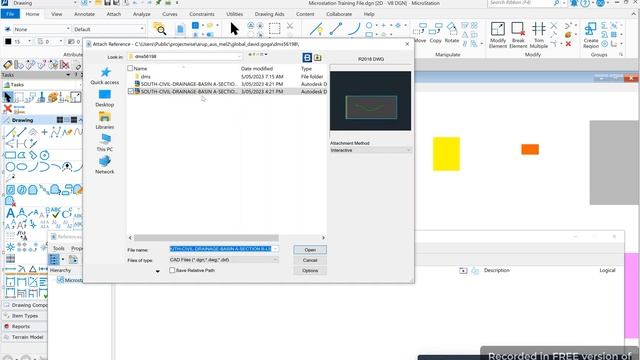The image size is (640, 360).
Task: Click the Libraries shortcut in dialog sidebar
Action: 104,120
